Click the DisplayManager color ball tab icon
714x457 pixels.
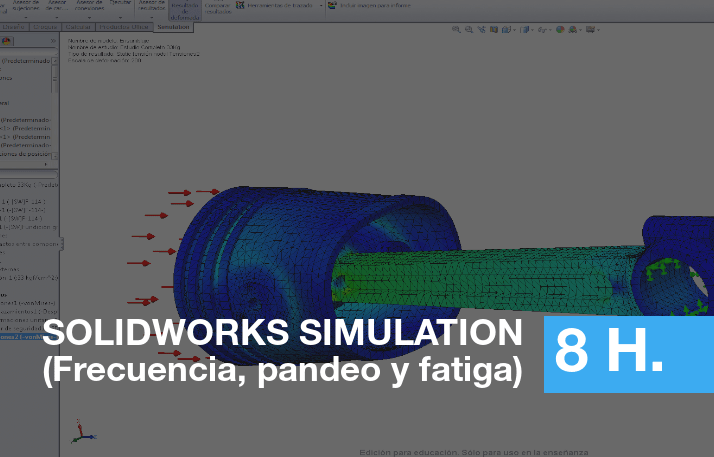6,41
